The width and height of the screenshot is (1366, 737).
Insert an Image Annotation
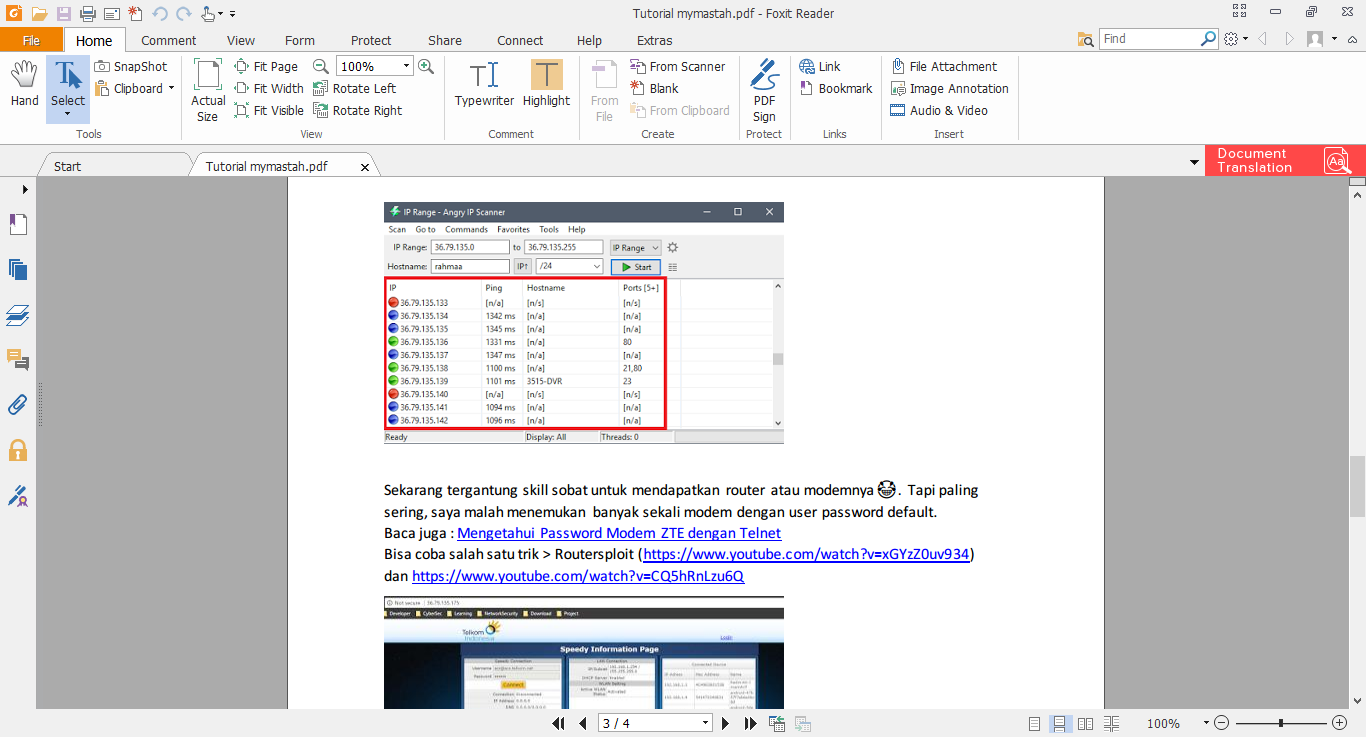tap(950, 88)
